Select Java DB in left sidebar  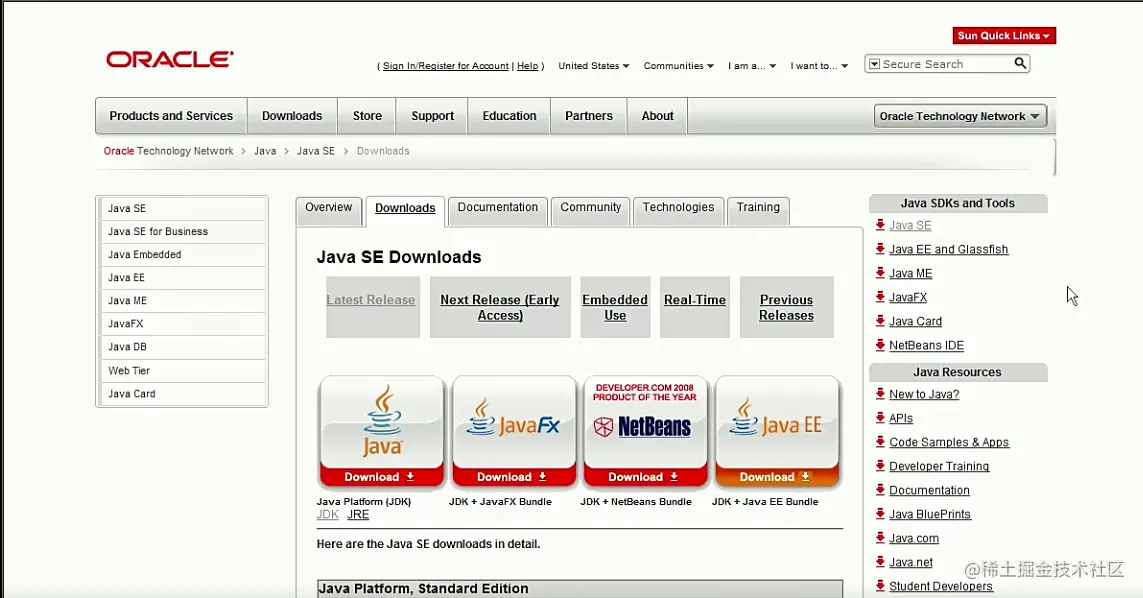182,346
